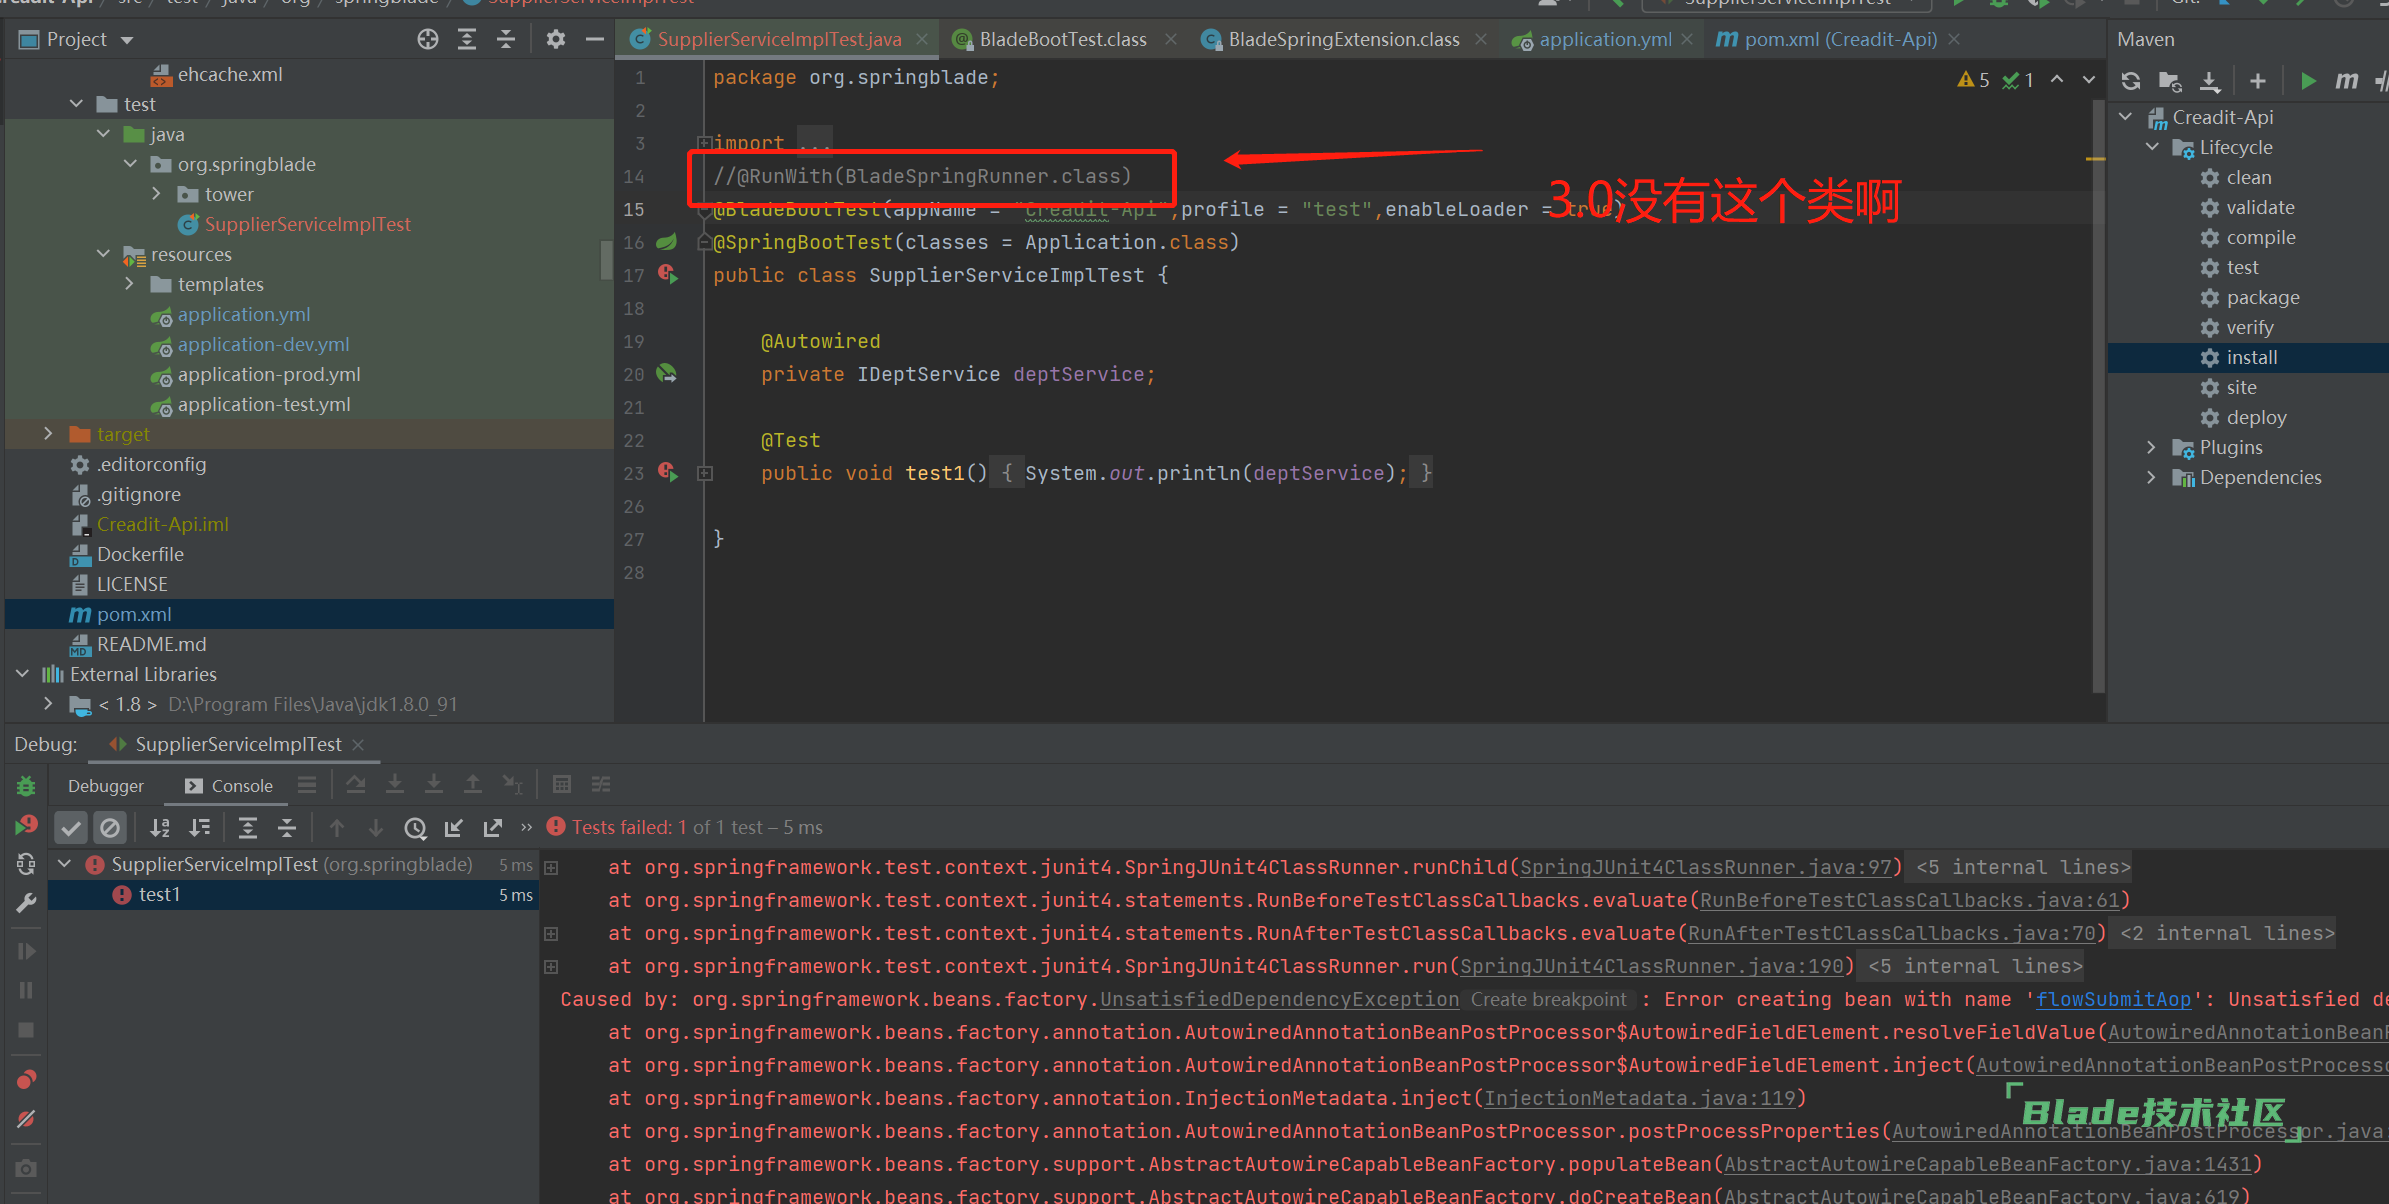Screen dimensions: 2389x1204
Task: Collapse the test folder
Action: coord(77,104)
